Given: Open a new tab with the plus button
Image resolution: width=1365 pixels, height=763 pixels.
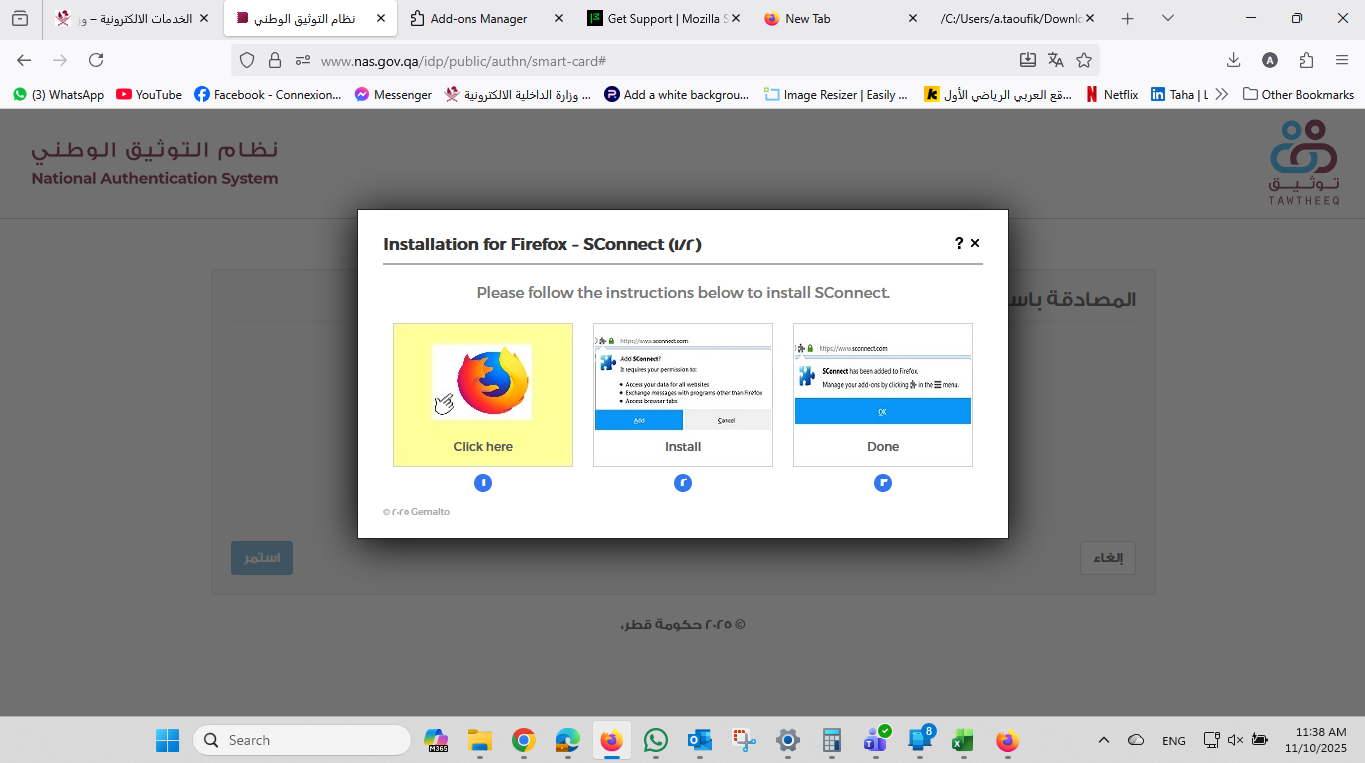Looking at the screenshot, I should (x=1128, y=18).
